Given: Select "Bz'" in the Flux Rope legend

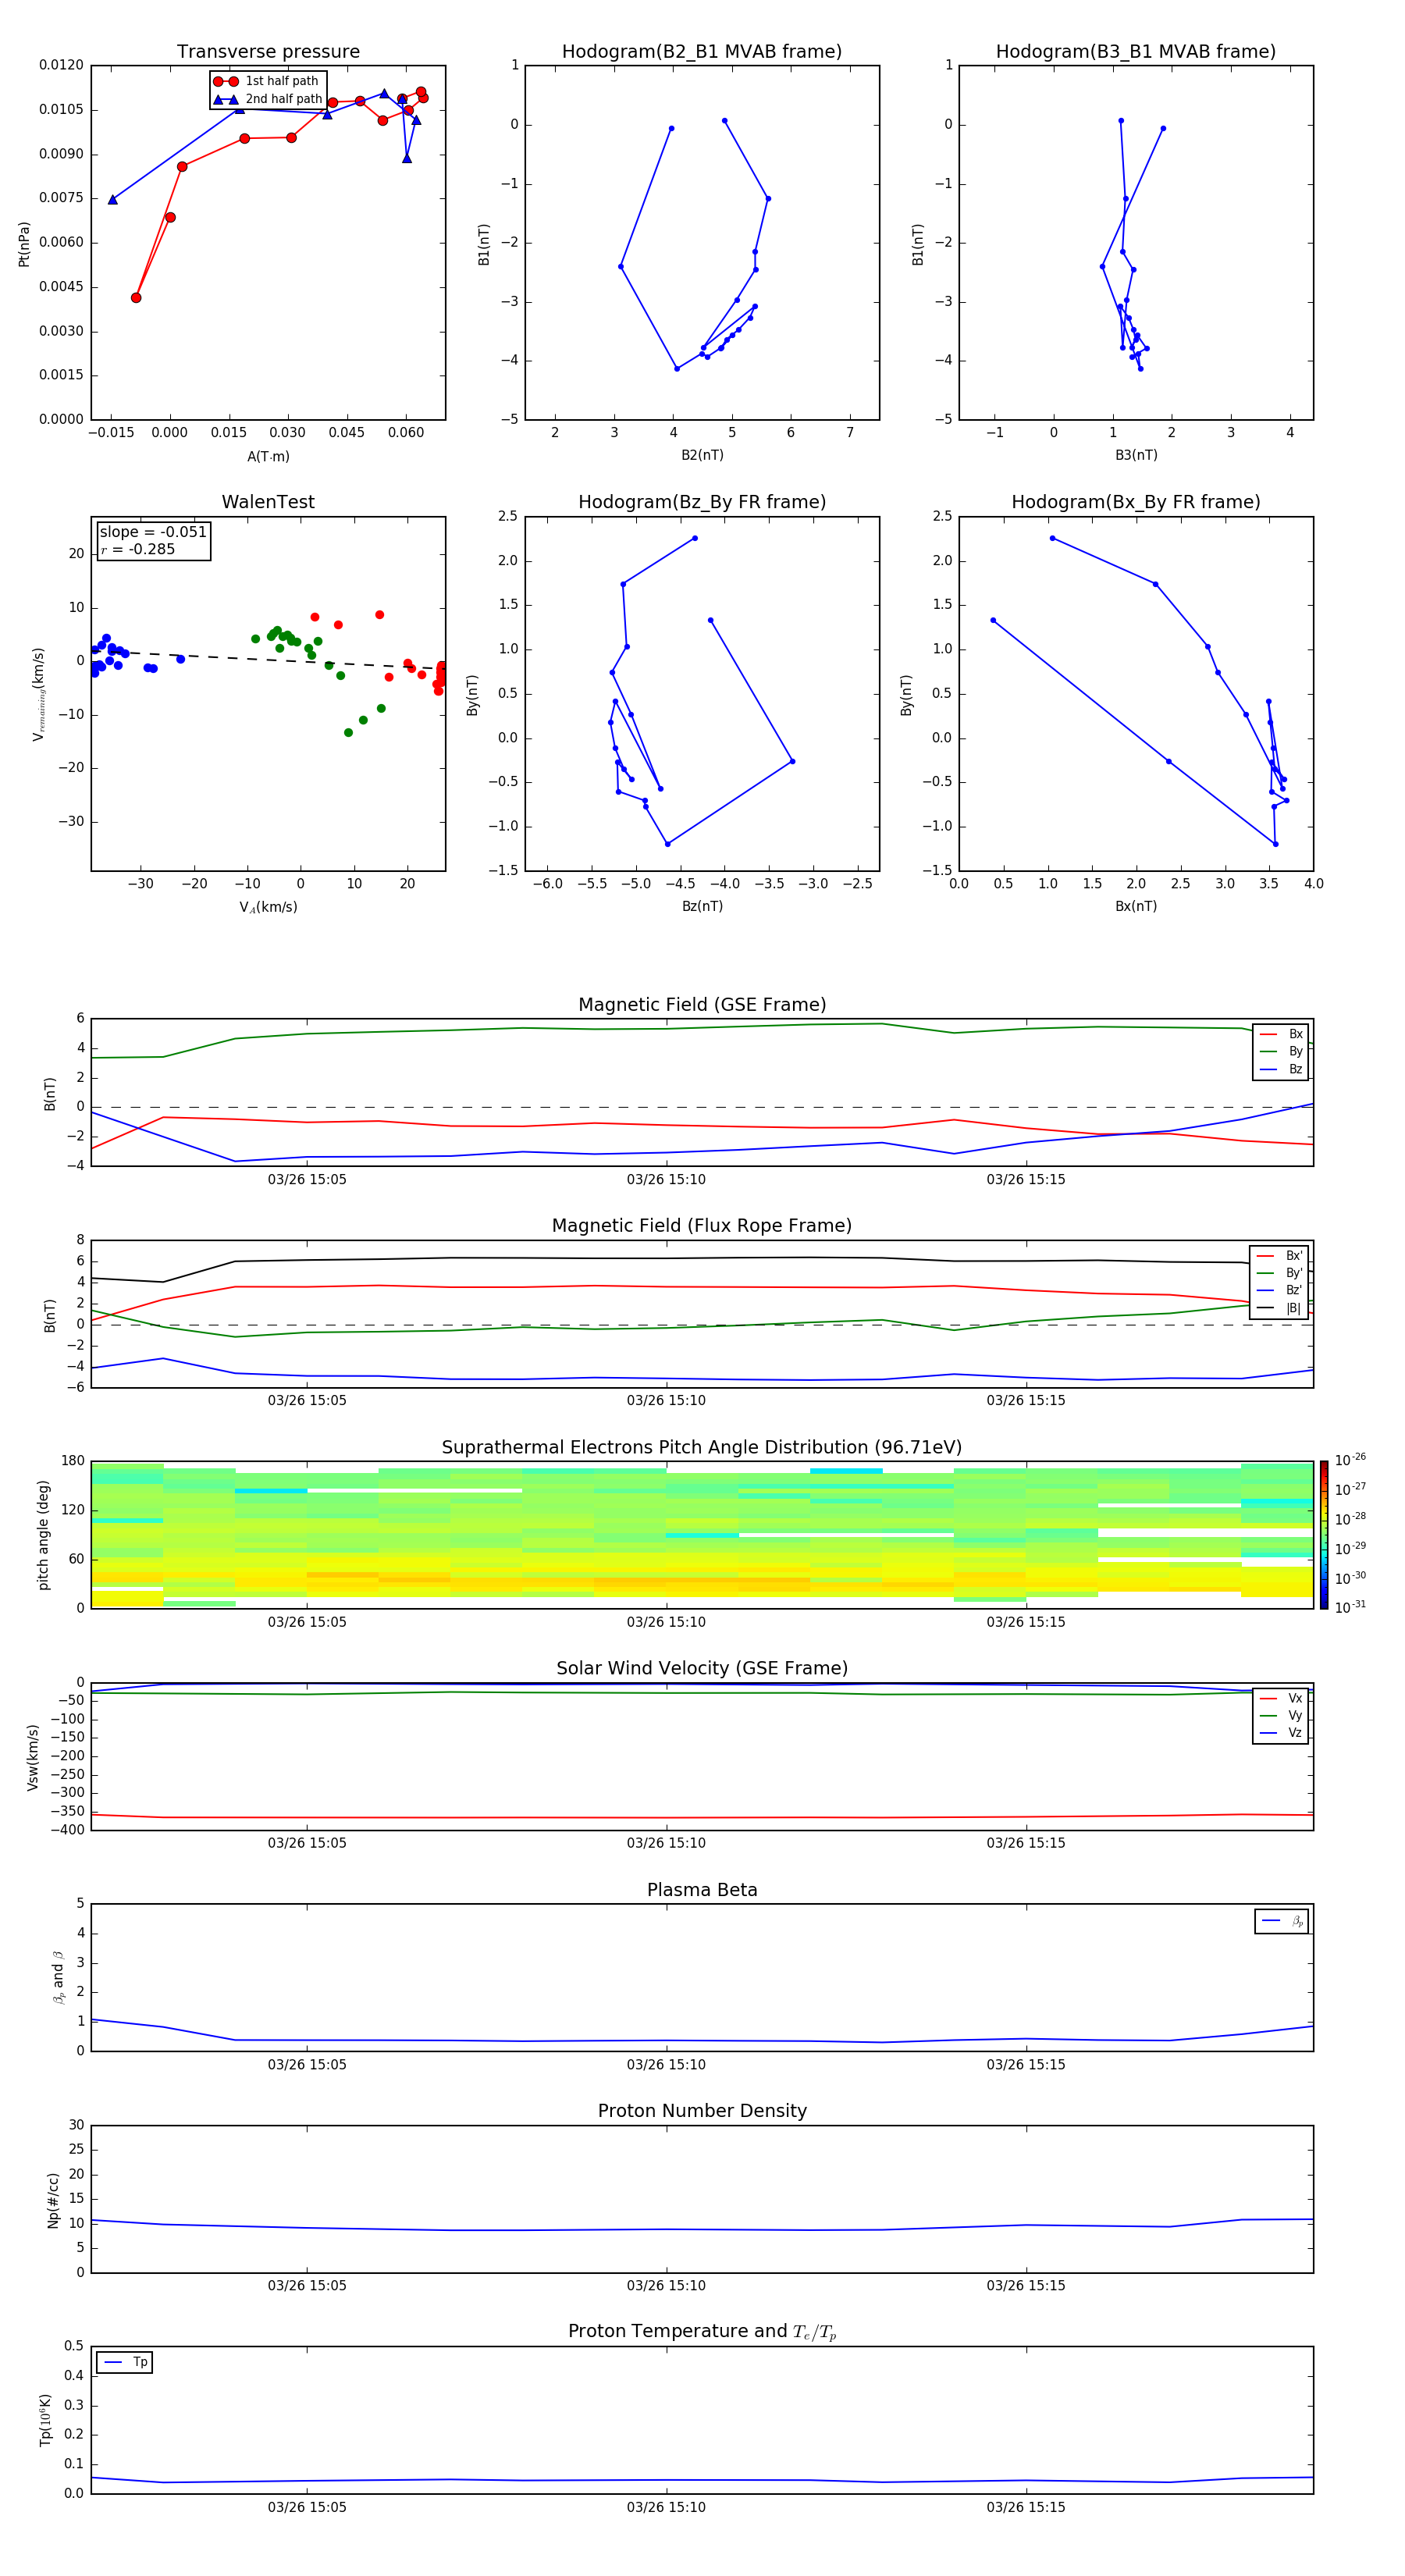Looking at the screenshot, I should point(1280,1290).
